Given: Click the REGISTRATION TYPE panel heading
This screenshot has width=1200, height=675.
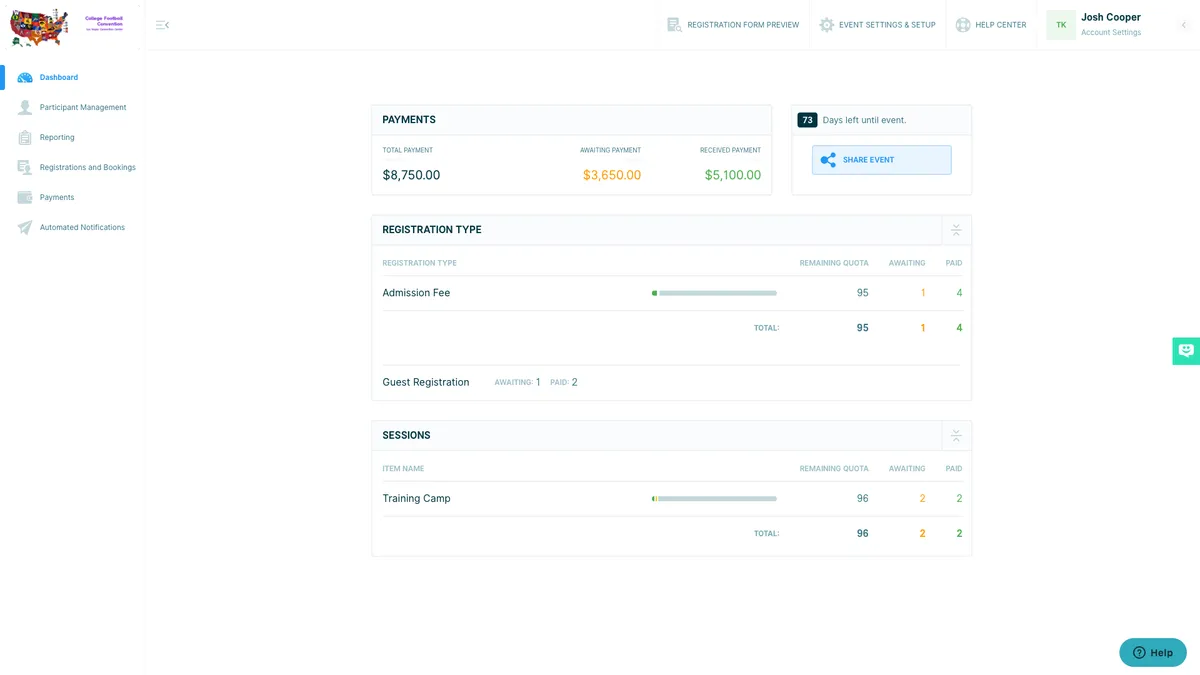Looking at the screenshot, I should 432,230.
